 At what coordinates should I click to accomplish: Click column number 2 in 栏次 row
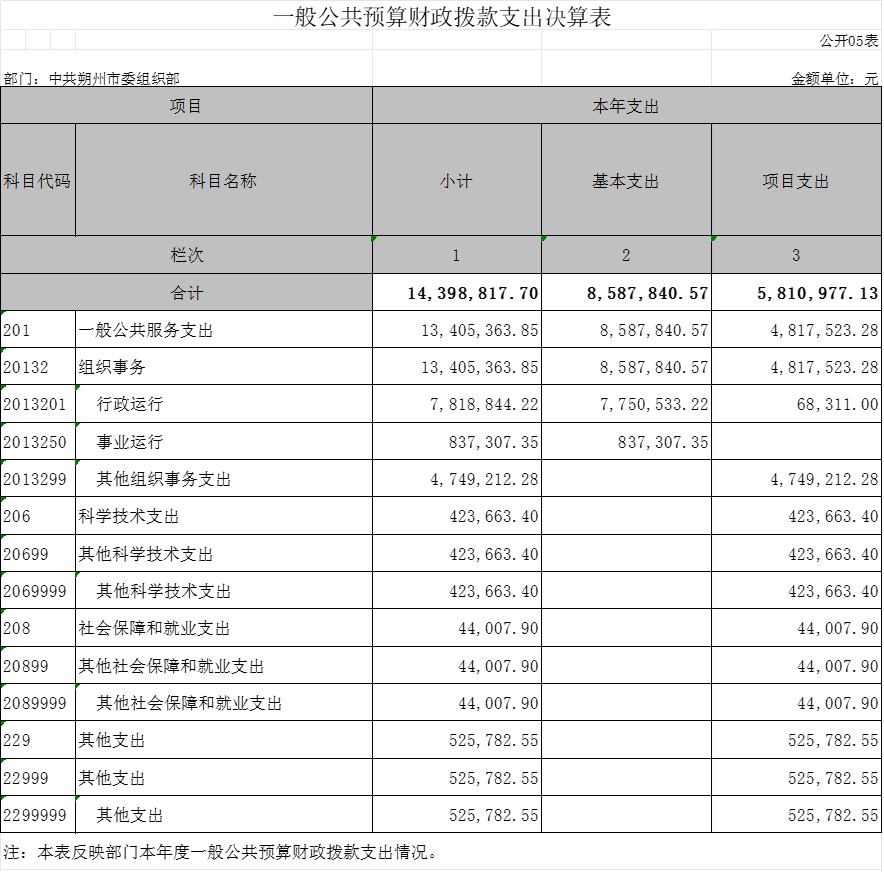click(x=626, y=255)
